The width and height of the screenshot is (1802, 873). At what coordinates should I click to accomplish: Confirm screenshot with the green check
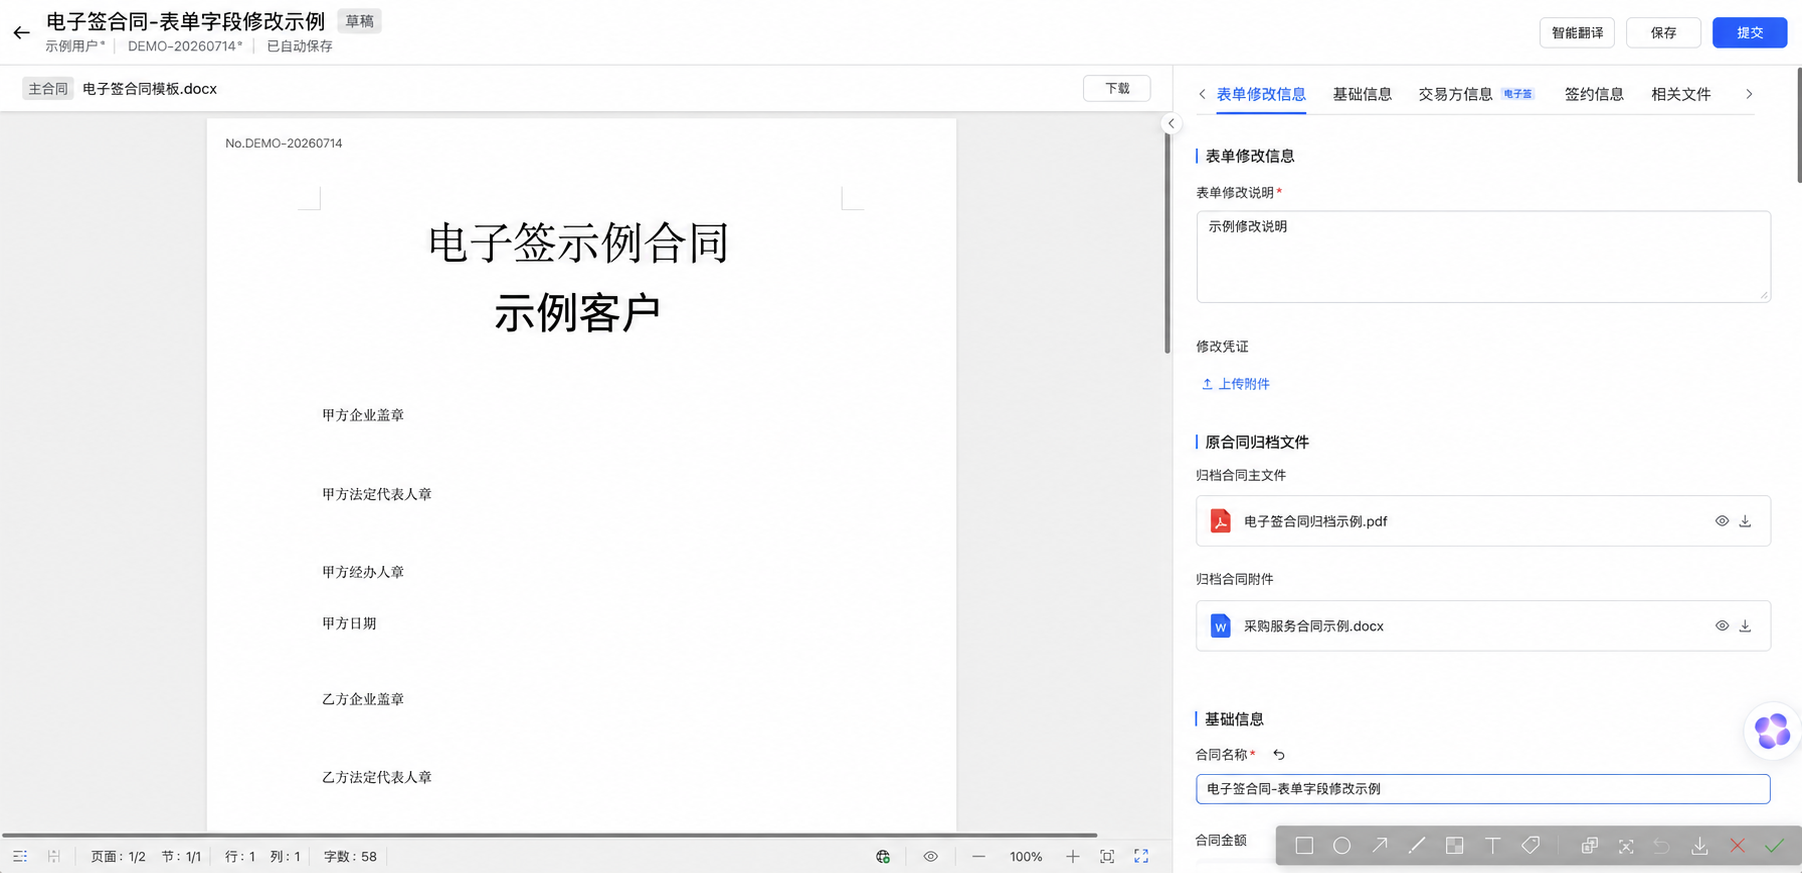pyautogui.click(x=1774, y=846)
